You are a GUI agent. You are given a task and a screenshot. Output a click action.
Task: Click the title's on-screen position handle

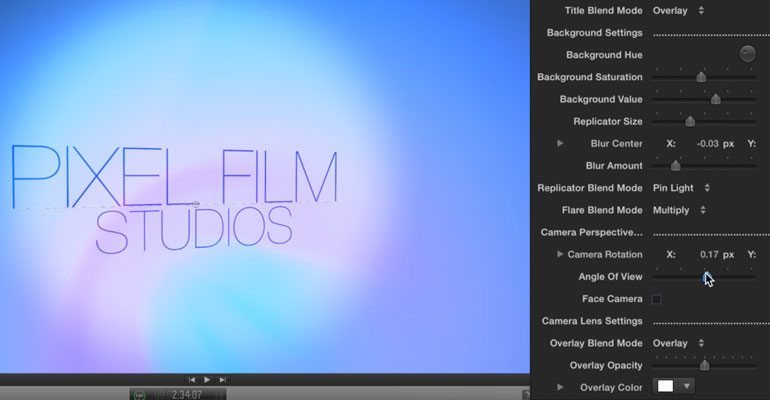pyautogui.click(x=196, y=204)
